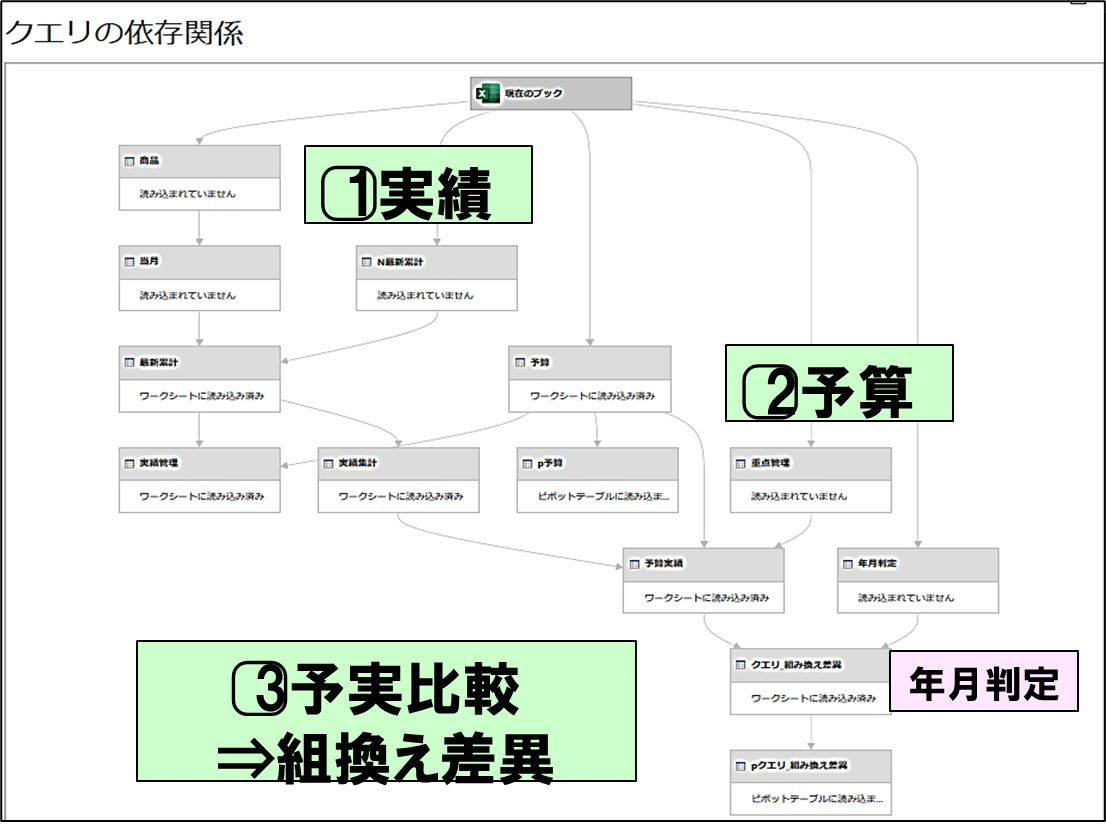The image size is (1106, 824).
Task: Click the table icon of 実績集計 query
Action: tap(328, 464)
